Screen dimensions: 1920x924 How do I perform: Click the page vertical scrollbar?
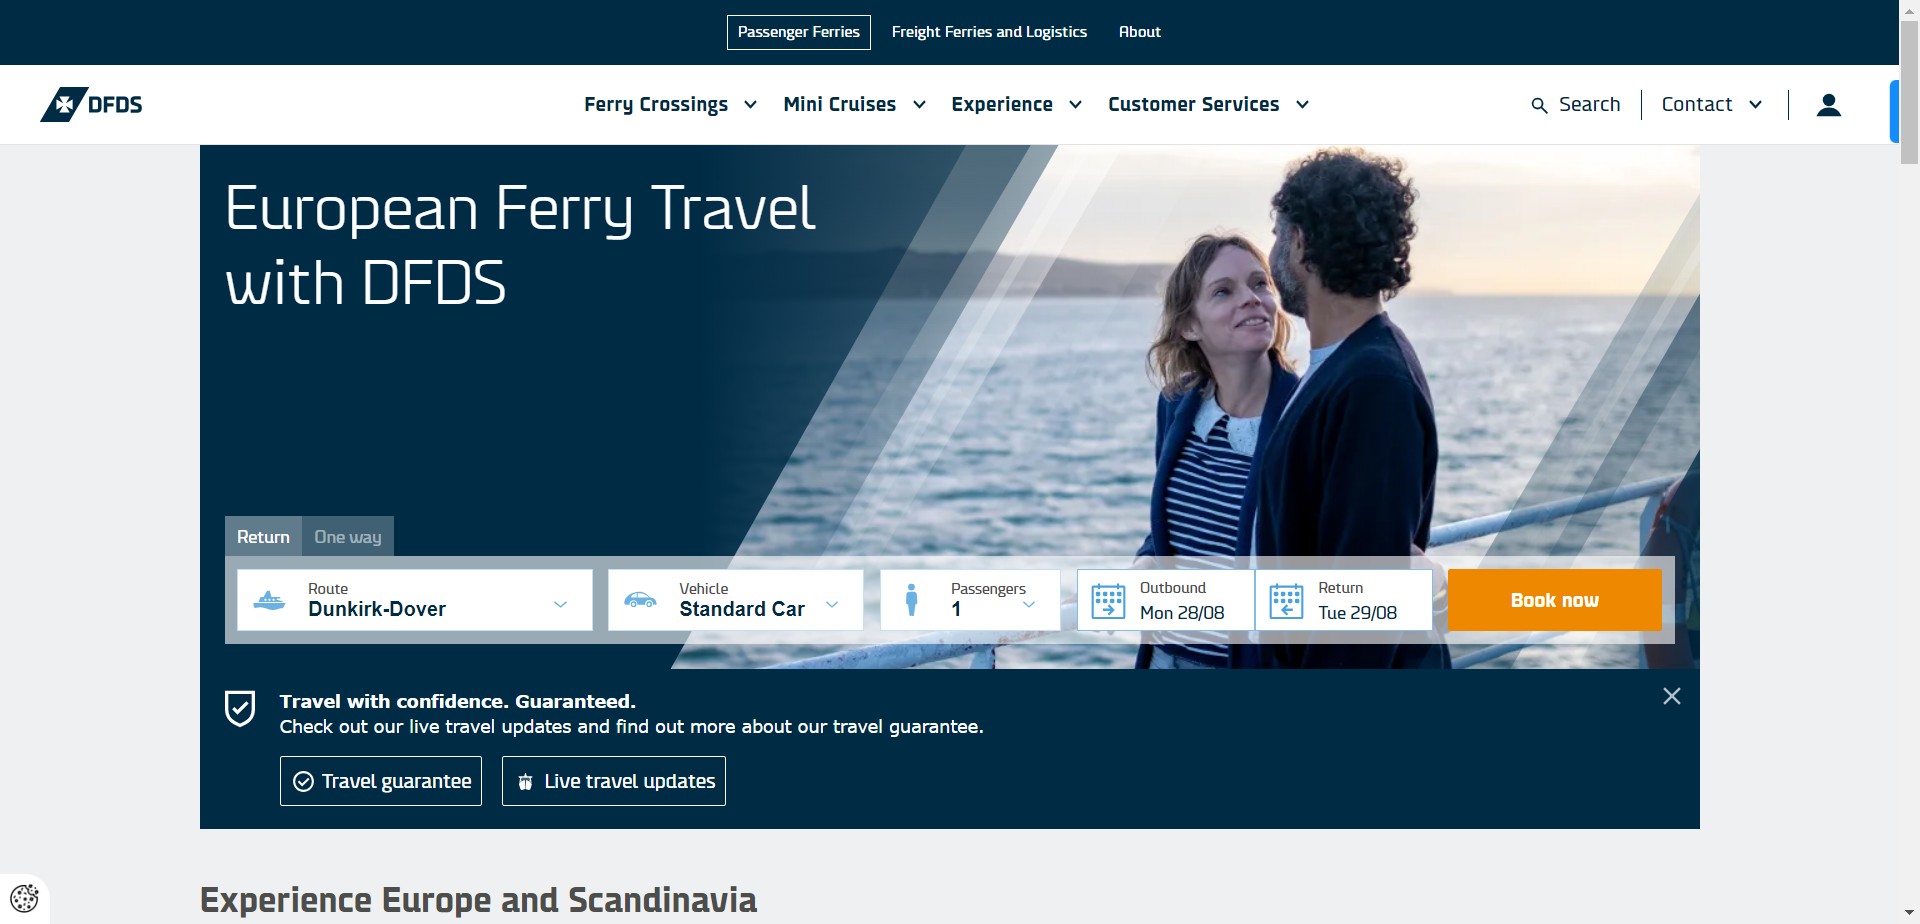tap(1909, 462)
